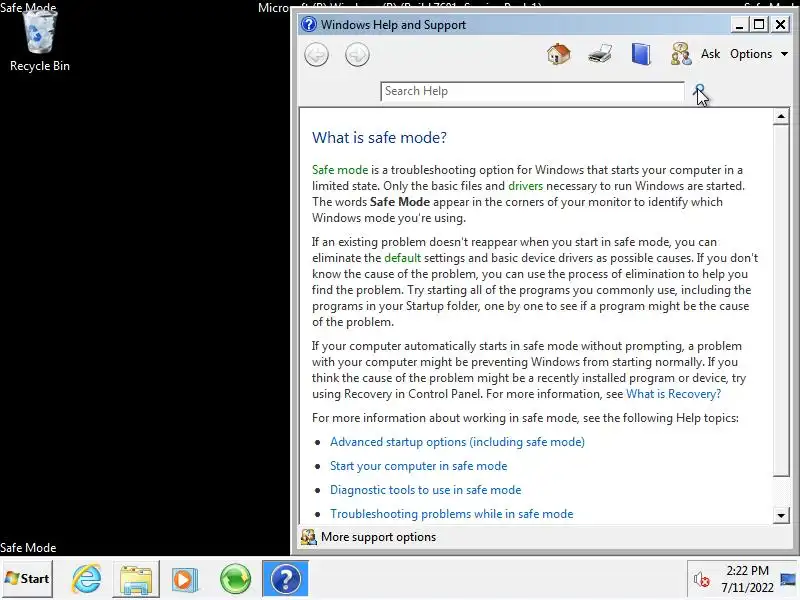
Task: Click the Search Help text box
Action: click(532, 91)
